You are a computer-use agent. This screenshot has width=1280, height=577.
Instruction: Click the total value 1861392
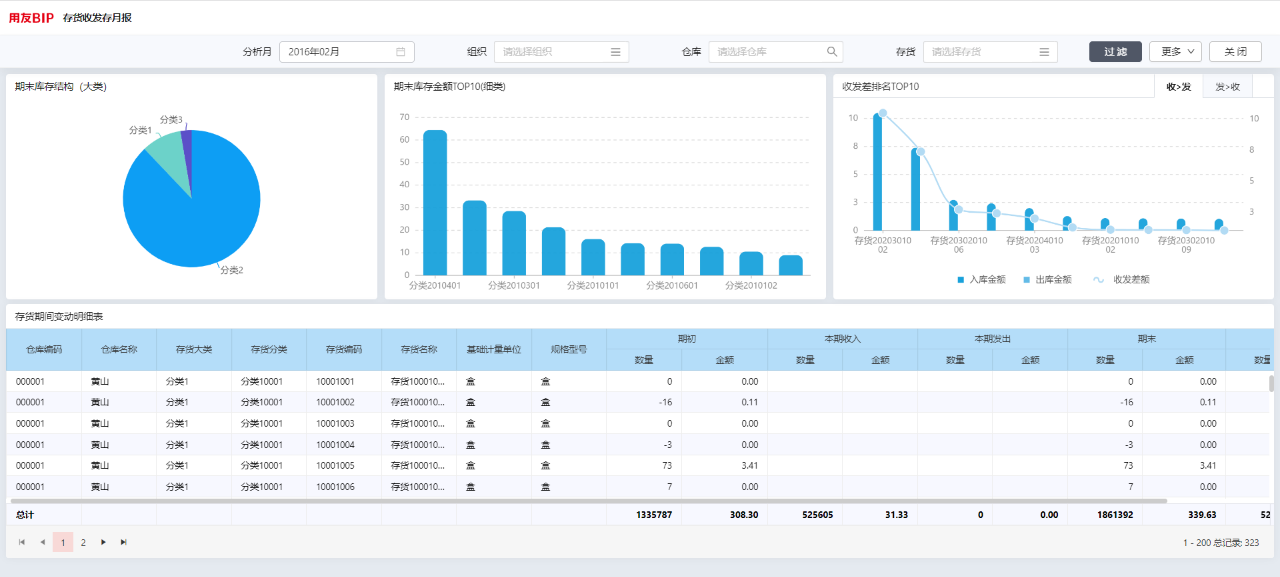[1113, 514]
